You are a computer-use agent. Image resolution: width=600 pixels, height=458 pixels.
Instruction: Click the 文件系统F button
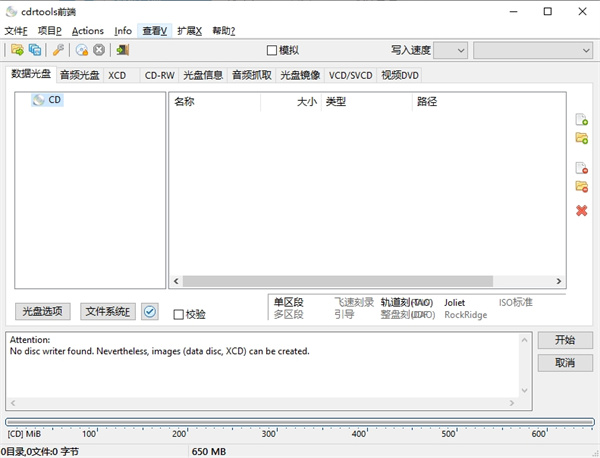(108, 311)
